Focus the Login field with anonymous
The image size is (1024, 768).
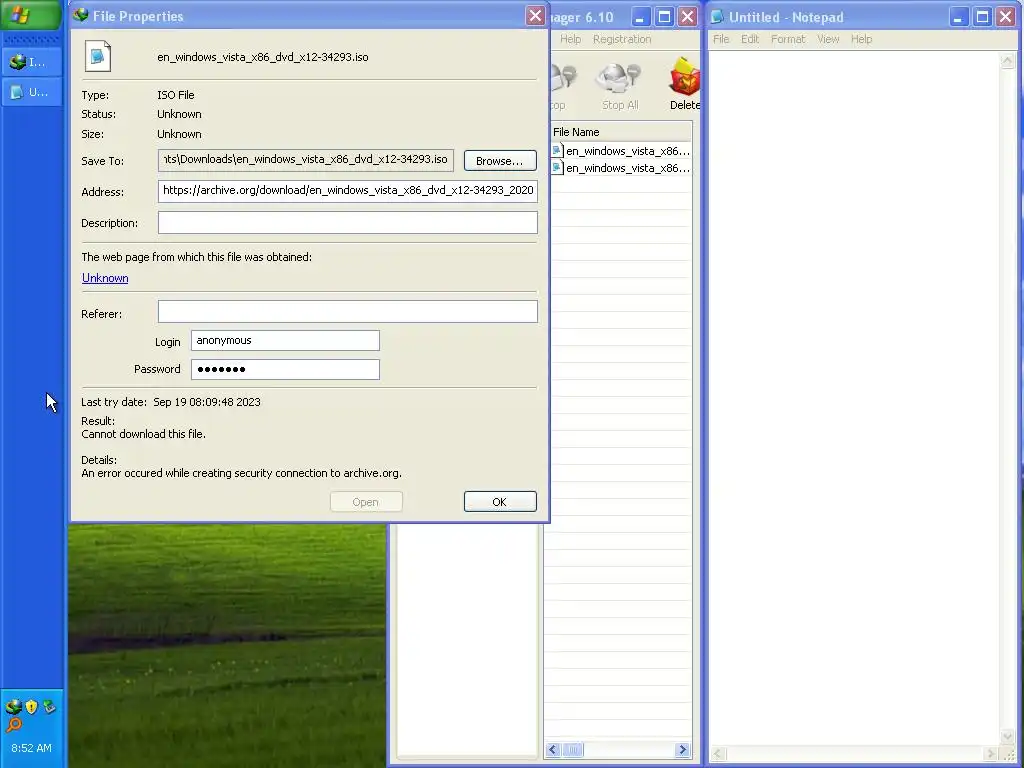coord(285,340)
